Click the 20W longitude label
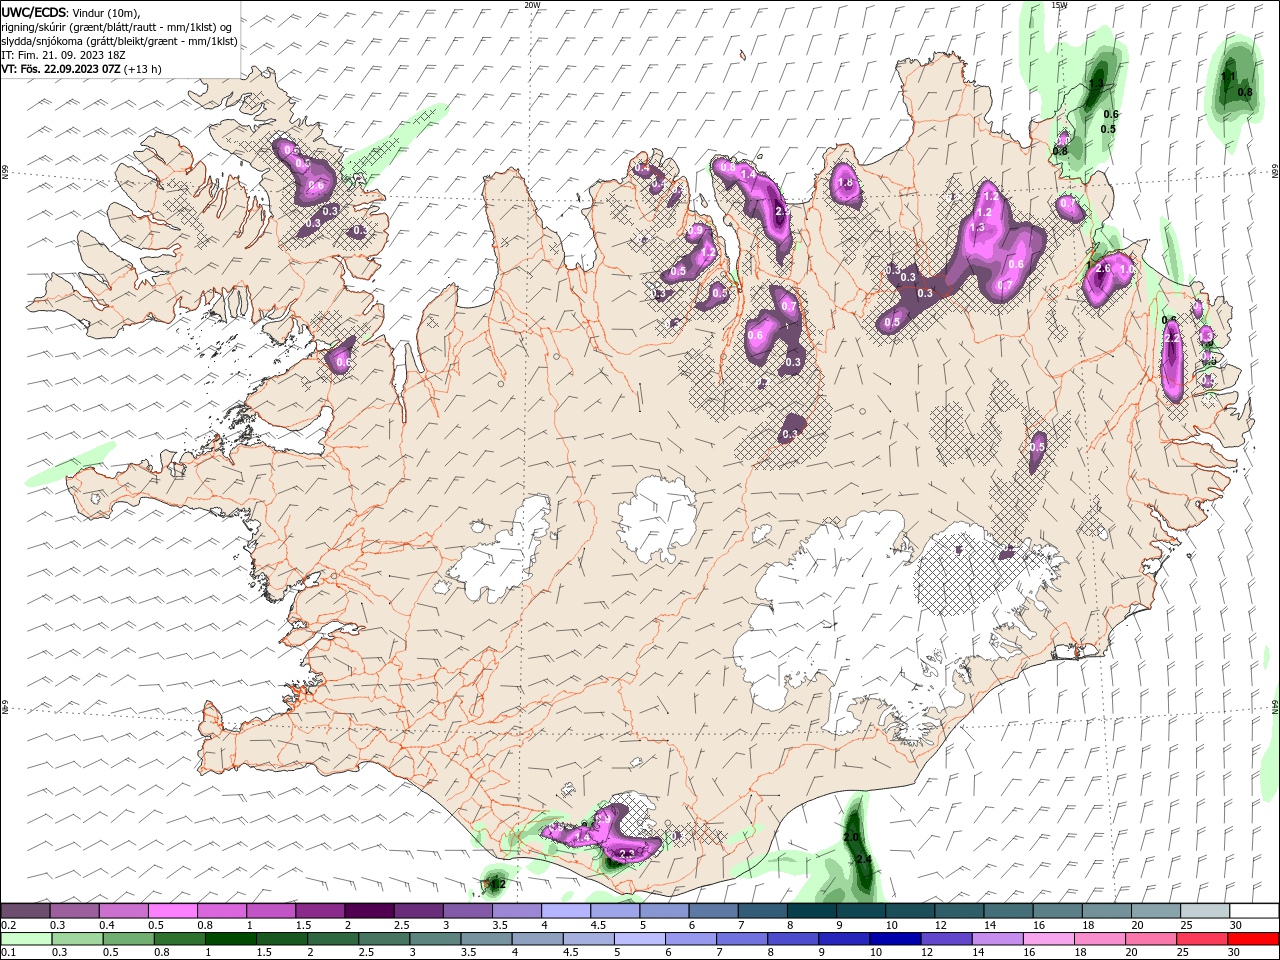The image size is (1280, 960). (532, 5)
